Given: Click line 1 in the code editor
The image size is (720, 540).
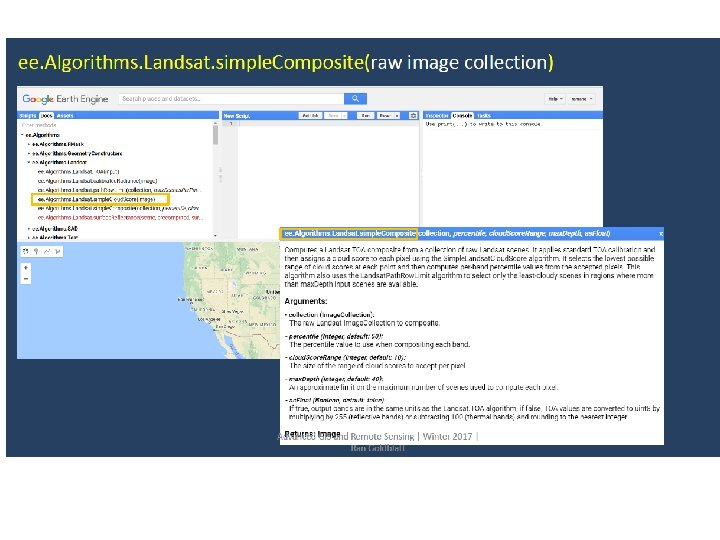Looking at the screenshot, I should 328,124.
